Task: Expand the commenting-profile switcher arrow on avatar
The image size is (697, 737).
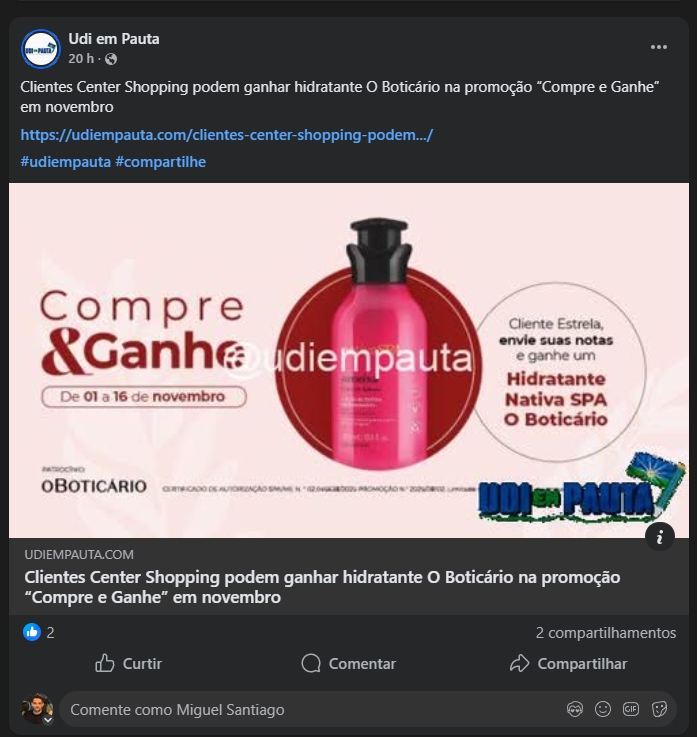Action: tap(48, 720)
